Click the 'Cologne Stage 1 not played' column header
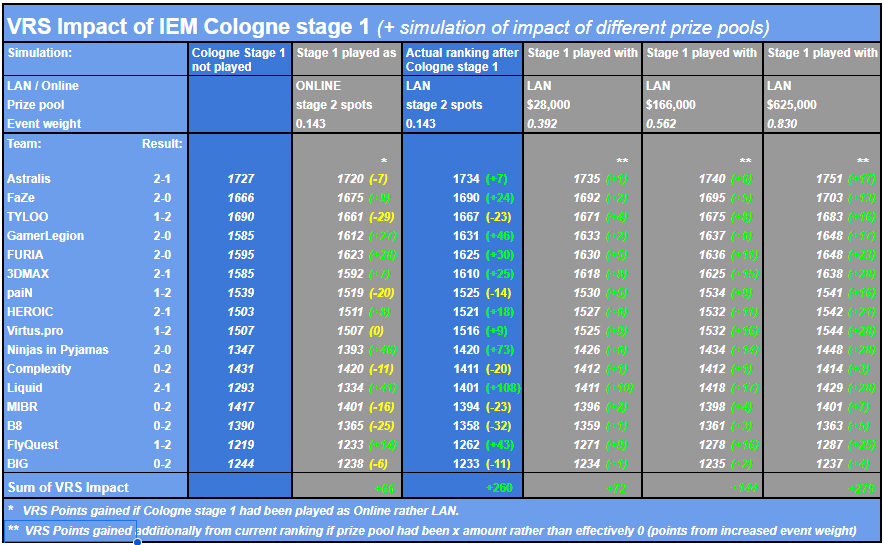 (240, 59)
